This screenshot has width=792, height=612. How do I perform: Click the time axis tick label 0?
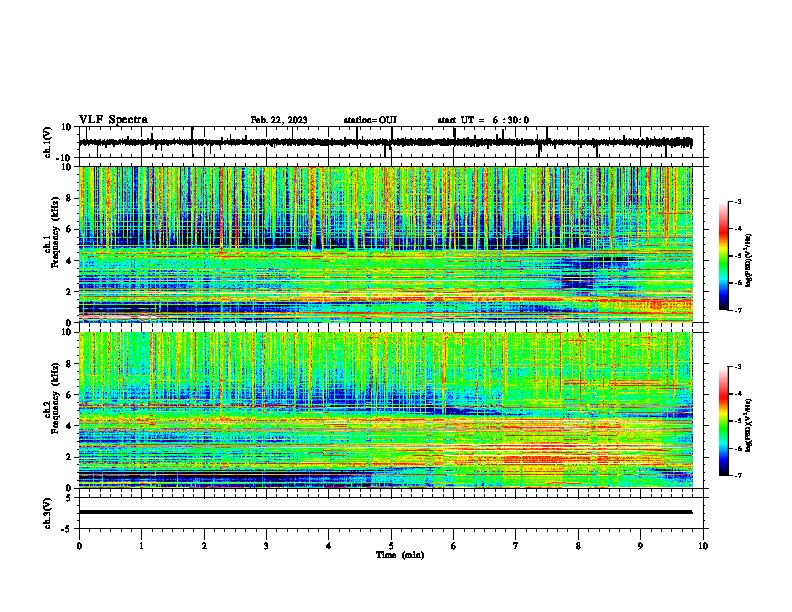79,546
